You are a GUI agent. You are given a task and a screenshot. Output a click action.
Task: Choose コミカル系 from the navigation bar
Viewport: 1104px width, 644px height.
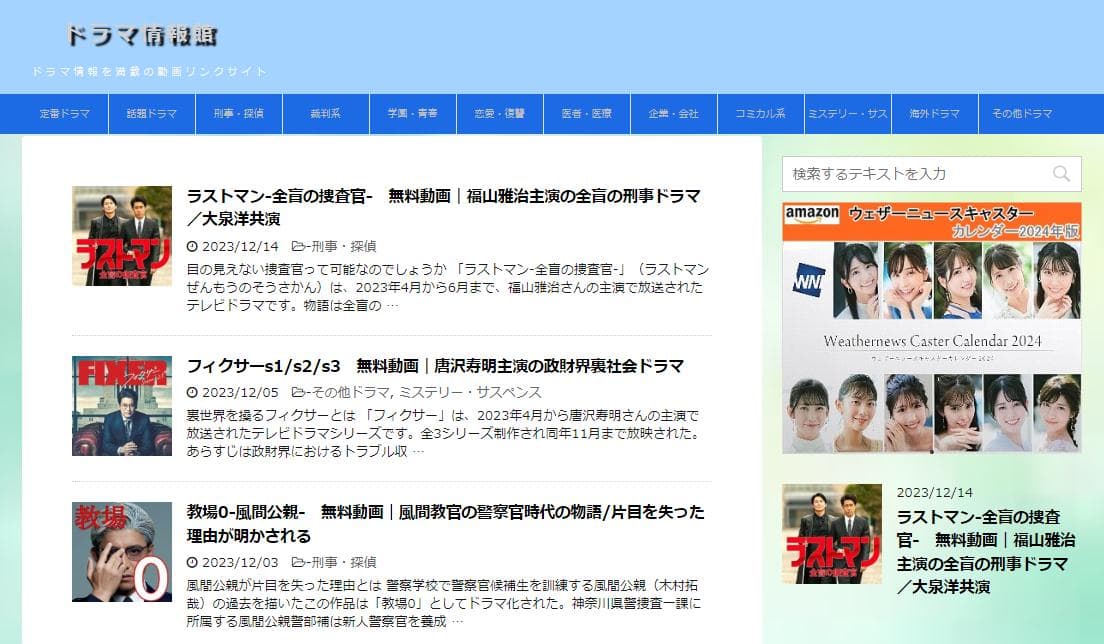[760, 113]
